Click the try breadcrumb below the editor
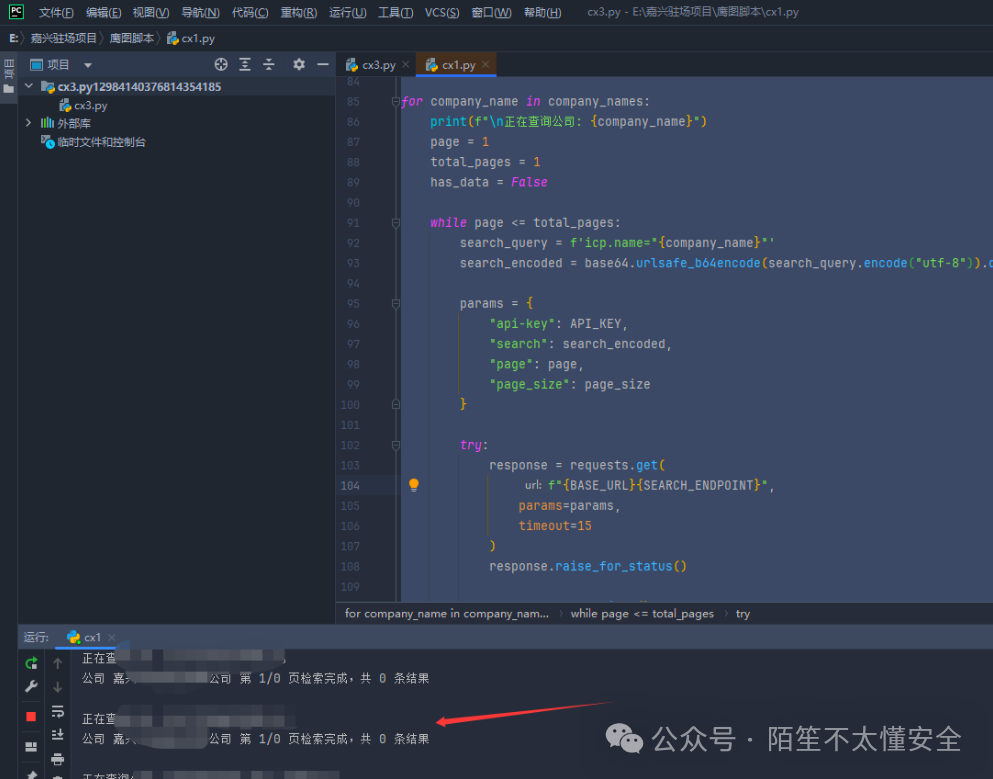 (742, 613)
